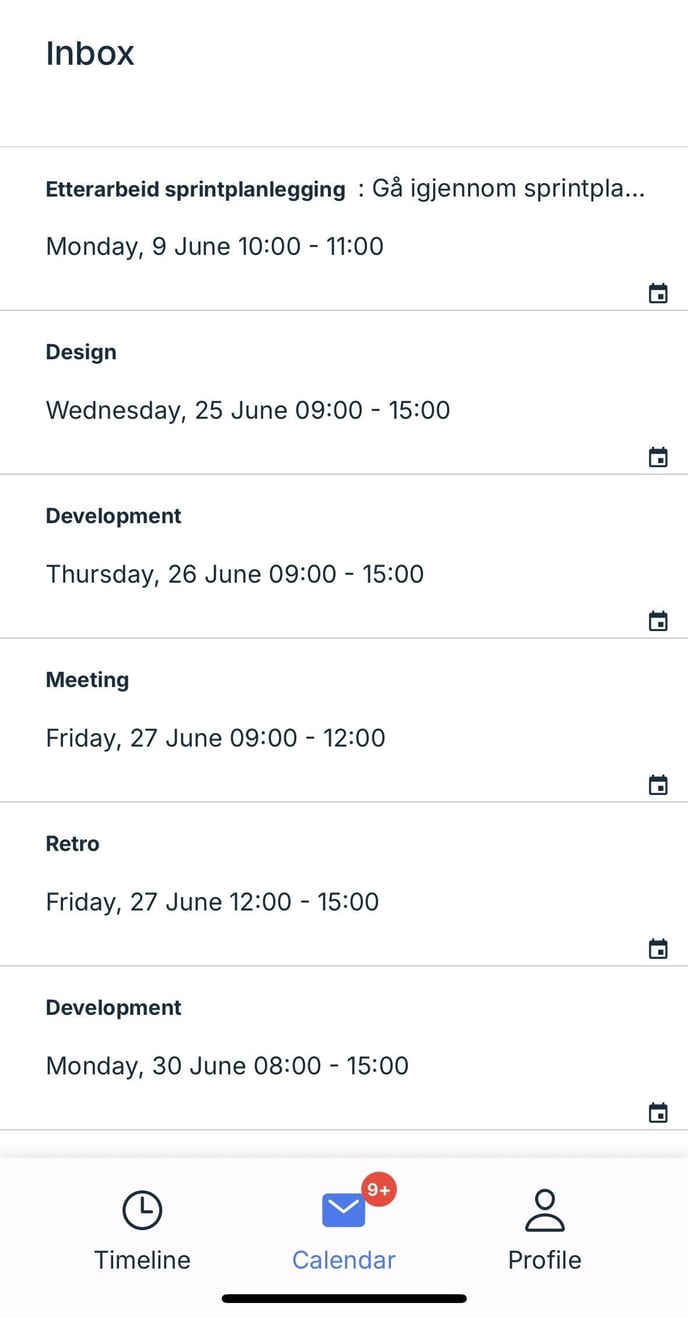Open the Calendar tab label
The image size is (688, 1317).
point(343,1260)
